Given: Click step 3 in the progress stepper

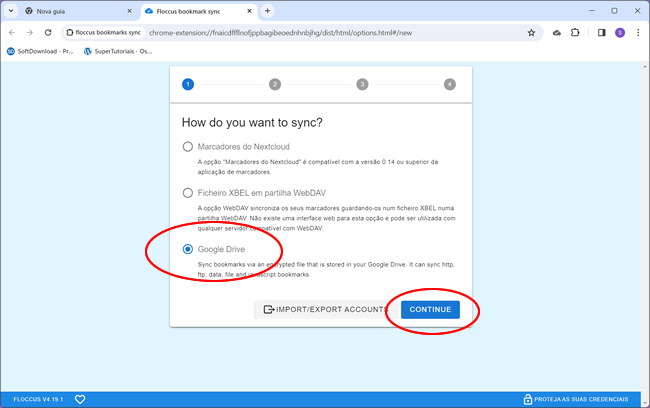Looking at the screenshot, I should point(362,84).
